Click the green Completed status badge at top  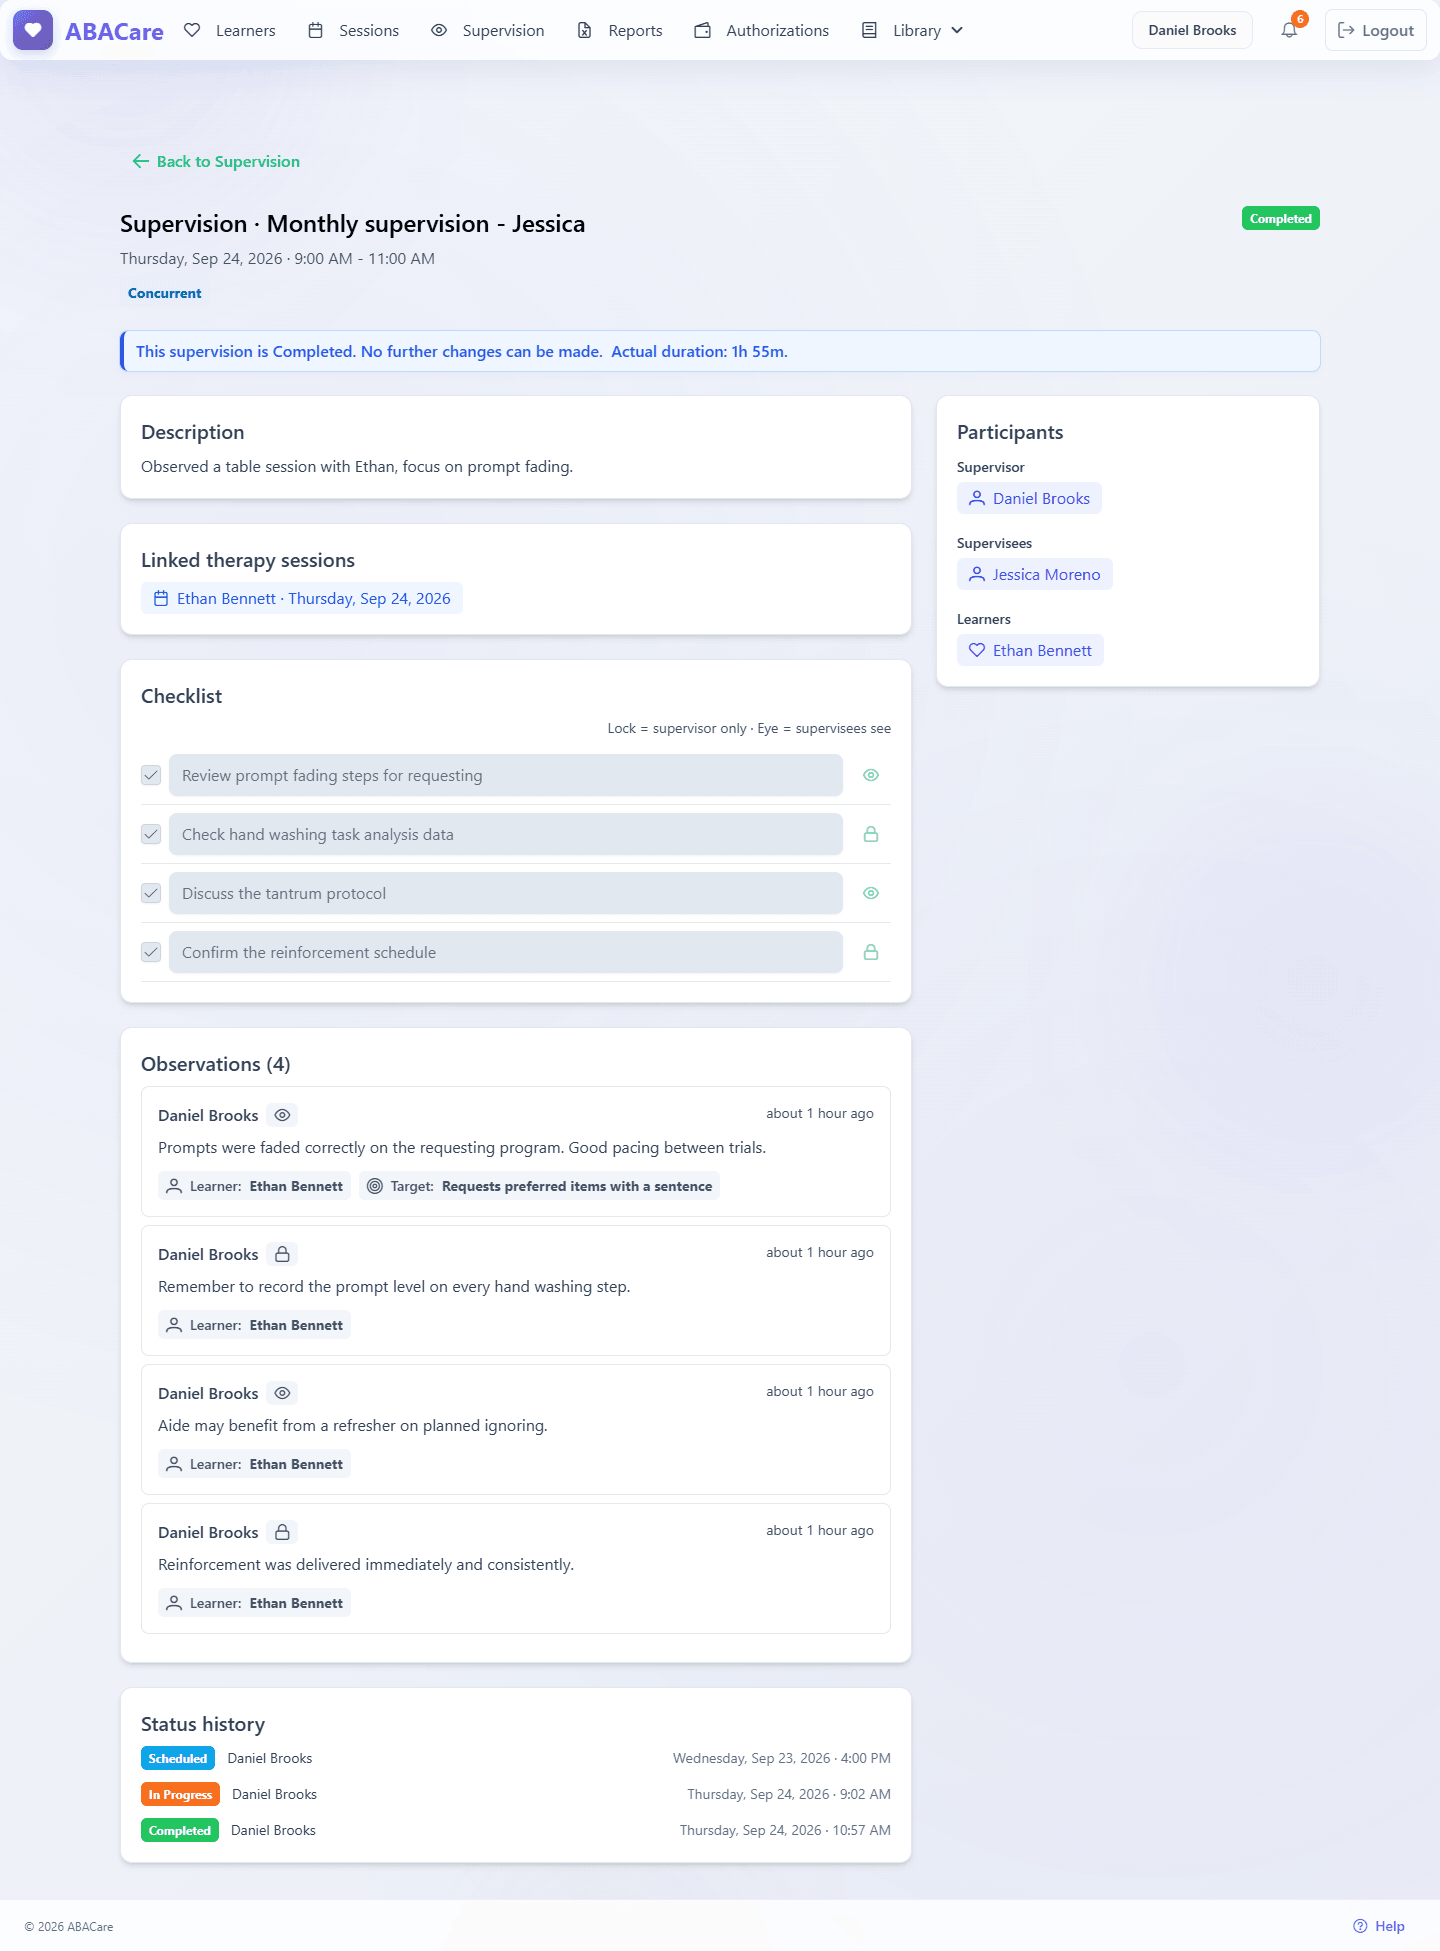click(1281, 218)
